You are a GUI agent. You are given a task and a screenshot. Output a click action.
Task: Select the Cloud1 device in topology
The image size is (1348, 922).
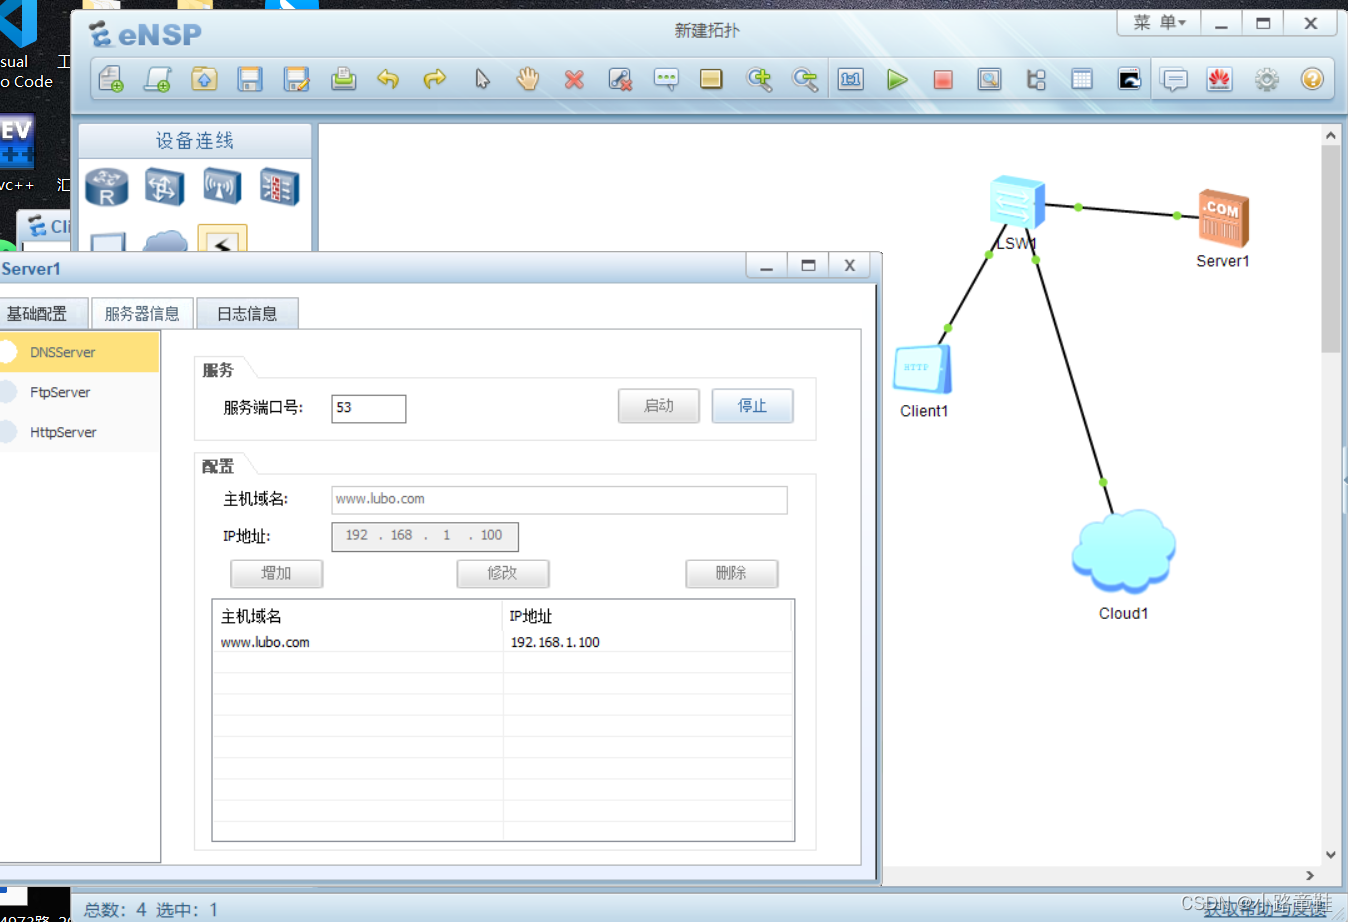coord(1124,551)
